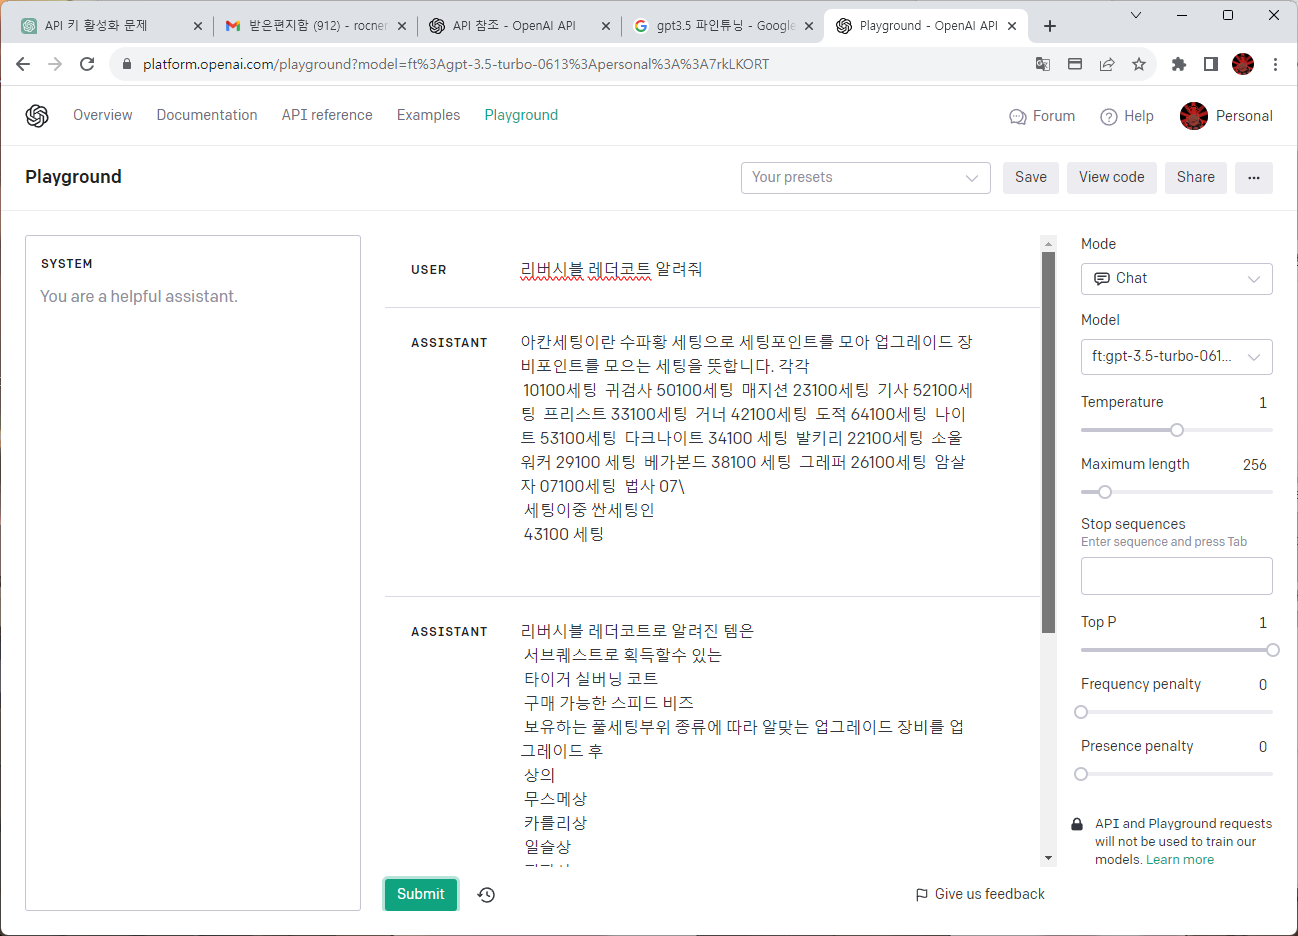Click the Maximum length slider handle
The height and width of the screenshot is (936, 1298).
1105,492
